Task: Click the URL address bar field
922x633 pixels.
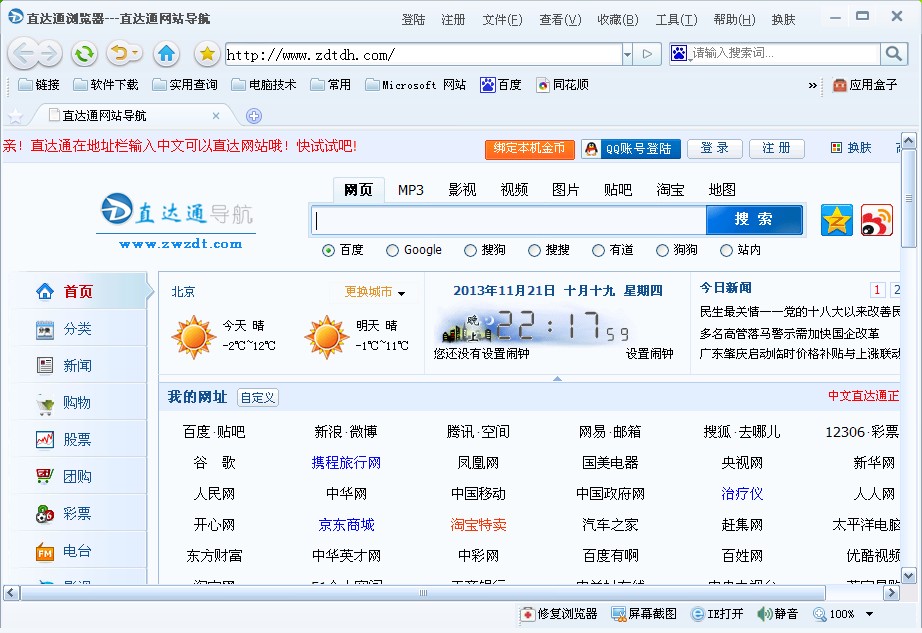Action: [x=423, y=54]
